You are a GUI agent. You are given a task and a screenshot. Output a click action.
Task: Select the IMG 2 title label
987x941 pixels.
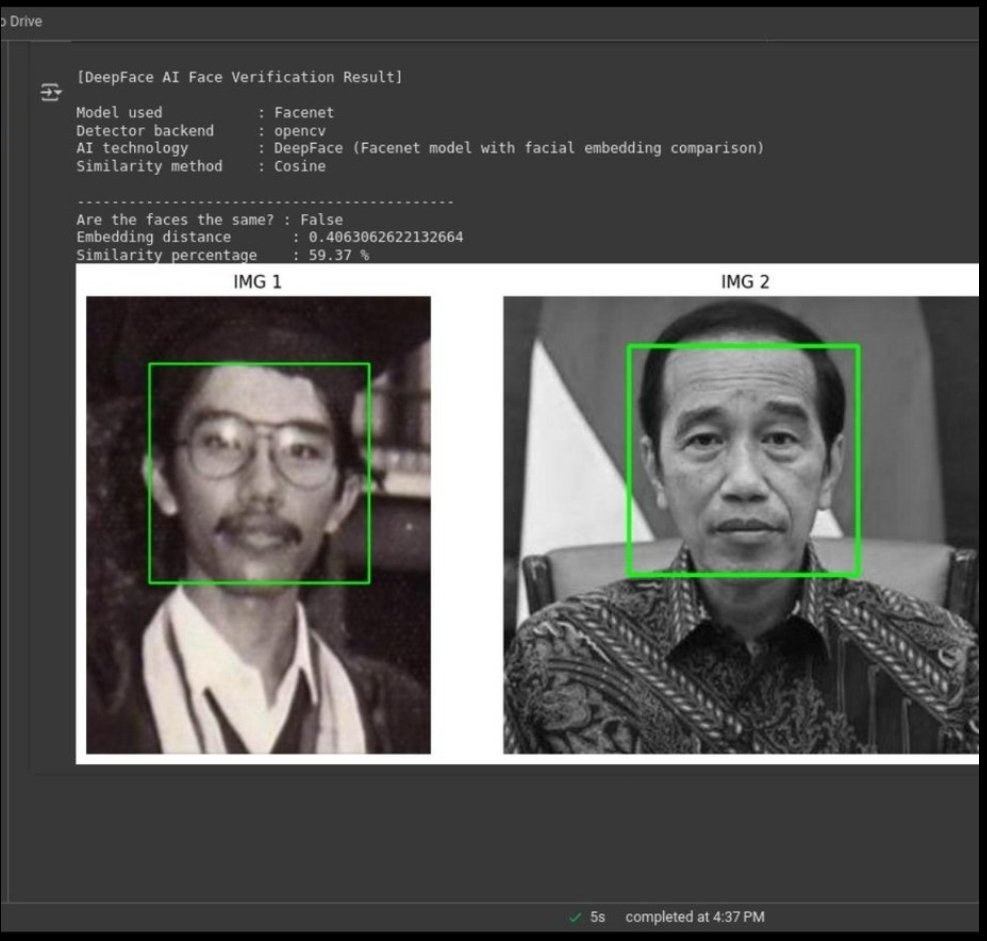745,281
